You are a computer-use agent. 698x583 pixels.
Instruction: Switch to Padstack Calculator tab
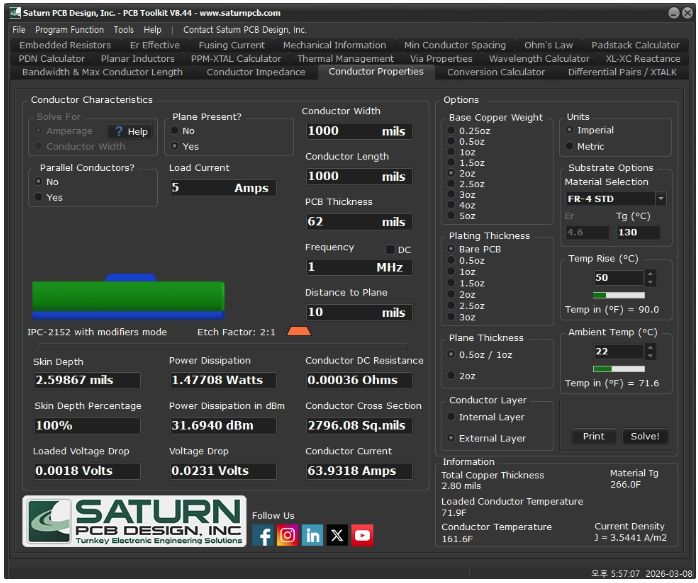click(x=635, y=45)
